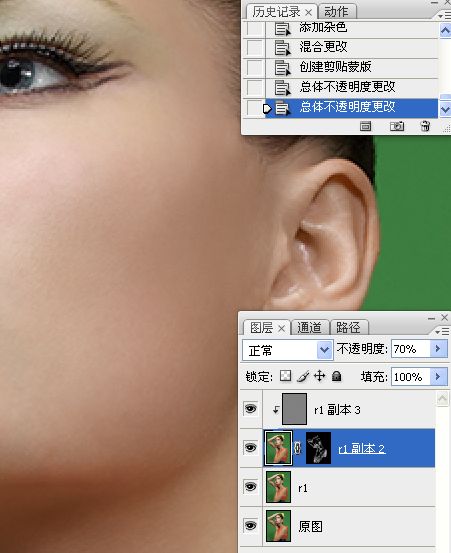Set history brush source at 添加杂色
Image resolution: width=451 pixels, height=553 pixels.
tap(255, 28)
